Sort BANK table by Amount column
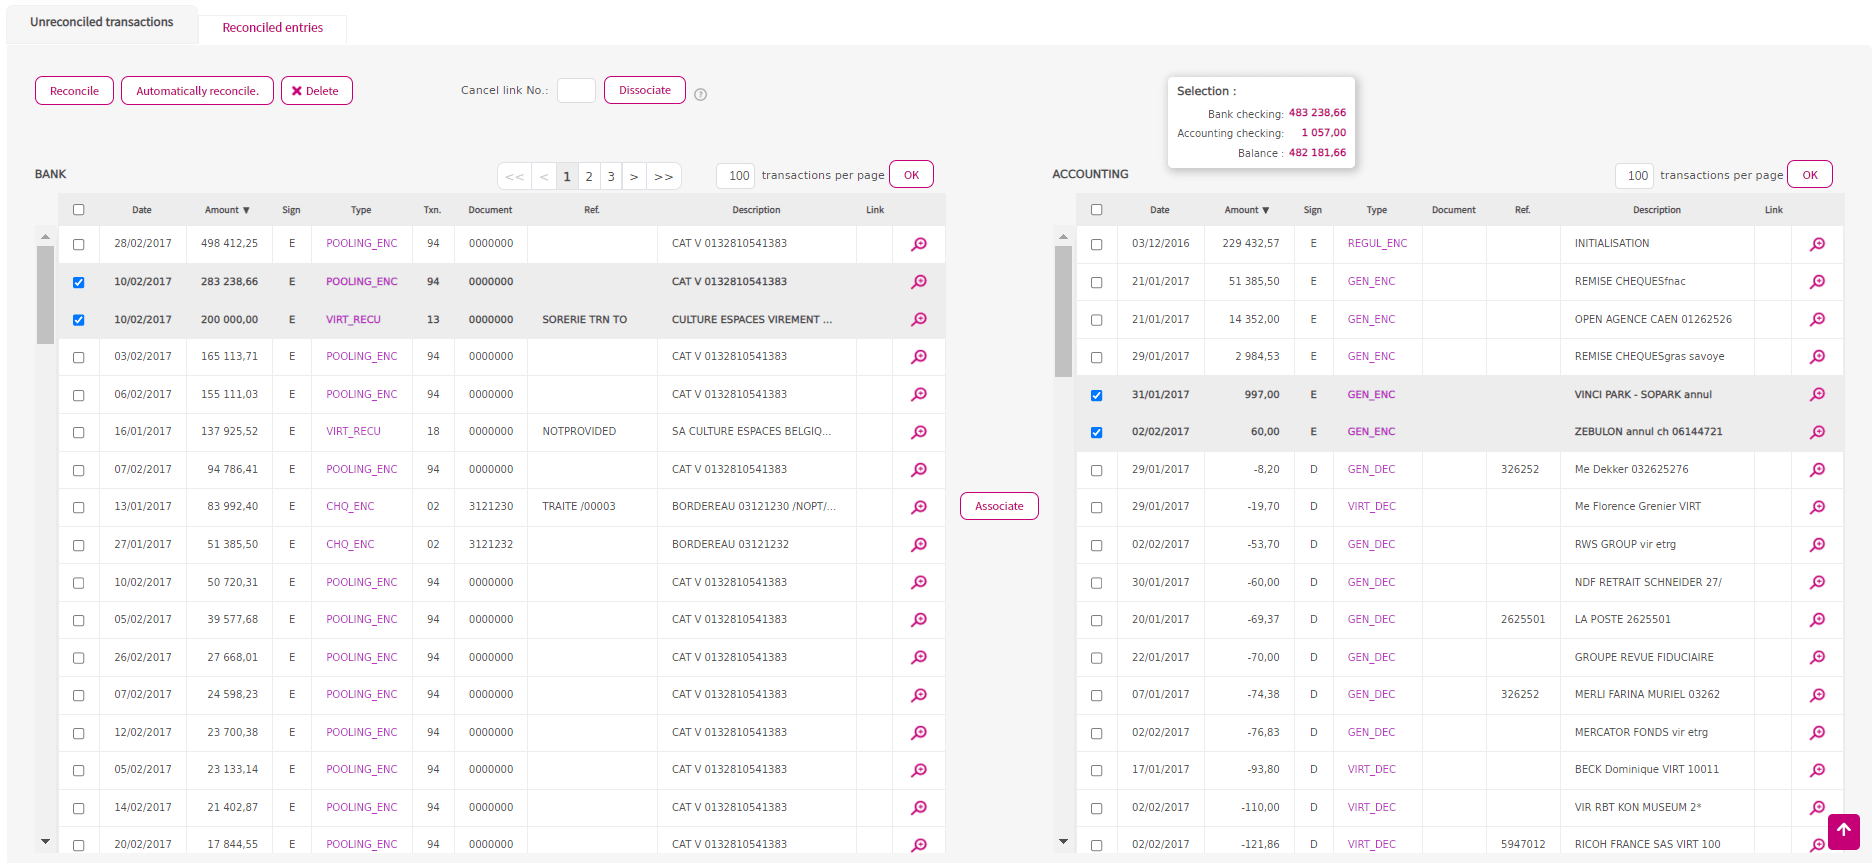This screenshot has height=863, width=1872. pos(227,210)
